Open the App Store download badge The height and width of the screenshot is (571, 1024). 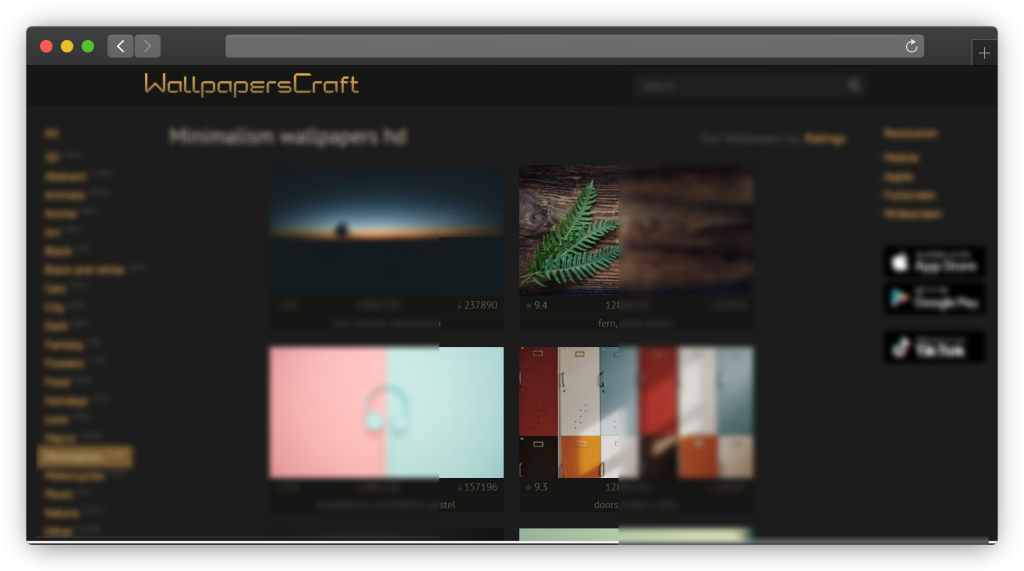point(934,262)
